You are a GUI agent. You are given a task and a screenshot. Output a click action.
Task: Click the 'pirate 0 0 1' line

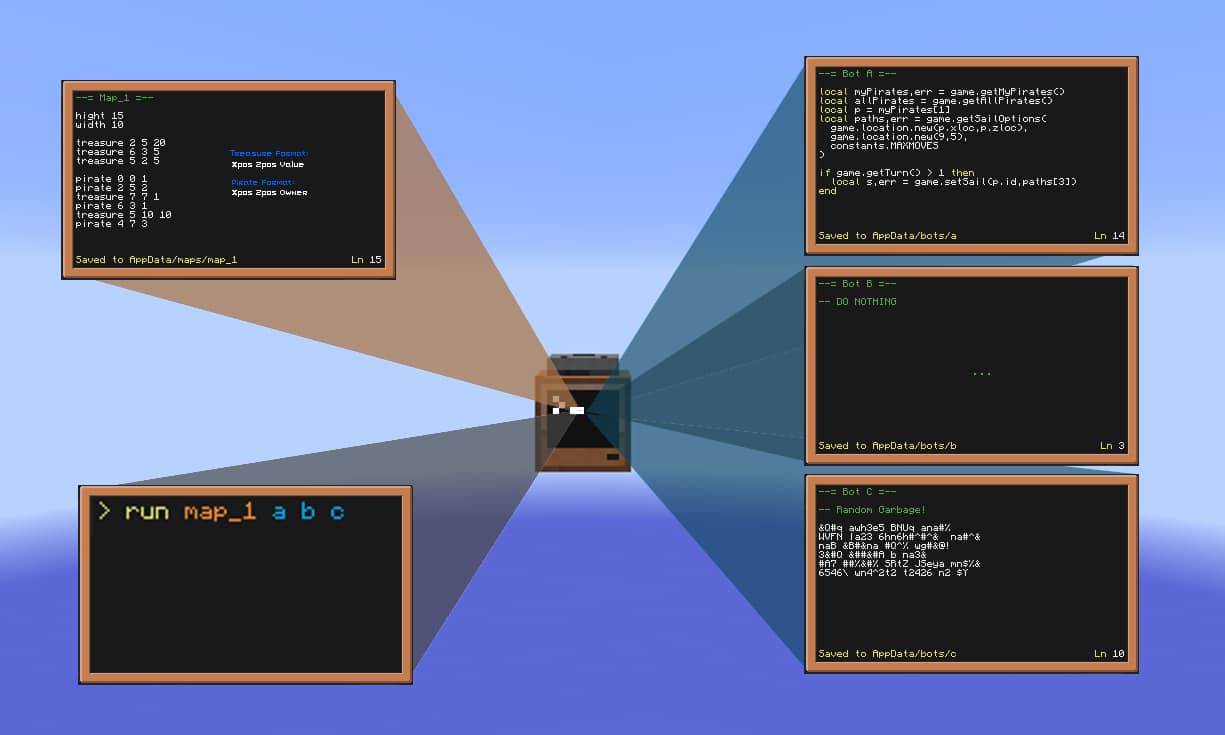click(x=111, y=179)
